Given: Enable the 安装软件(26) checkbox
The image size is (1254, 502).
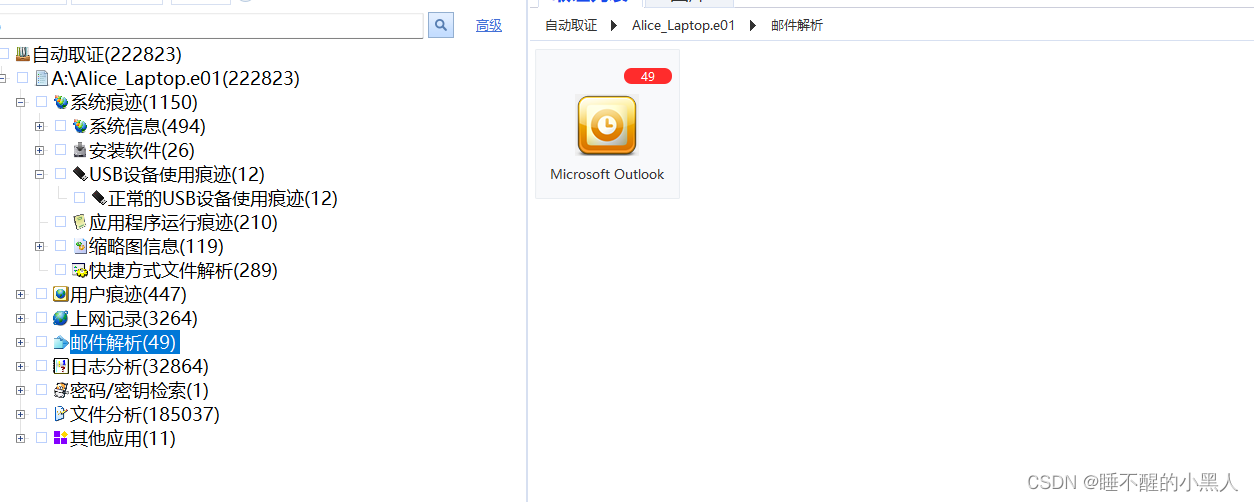Looking at the screenshot, I should click(x=60, y=150).
